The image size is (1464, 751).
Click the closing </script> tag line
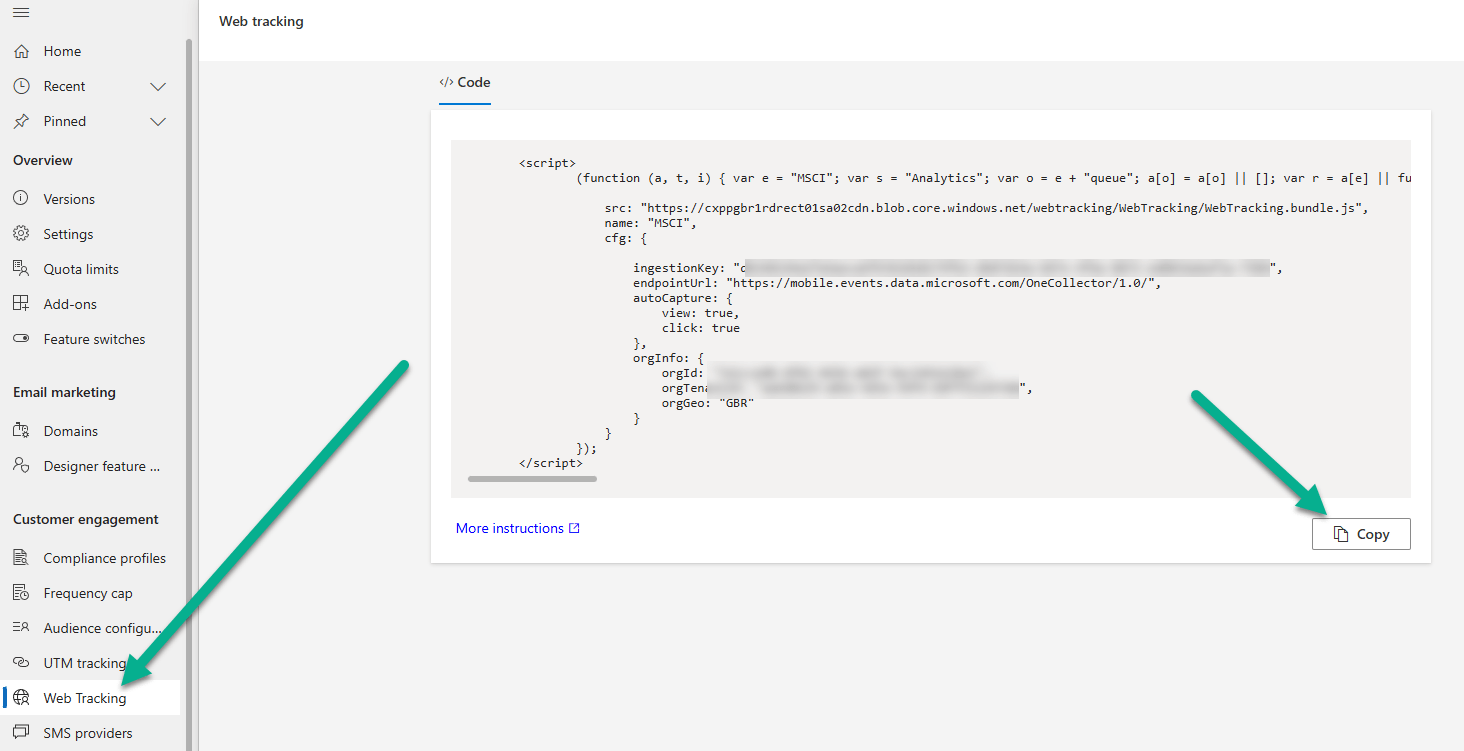551,463
